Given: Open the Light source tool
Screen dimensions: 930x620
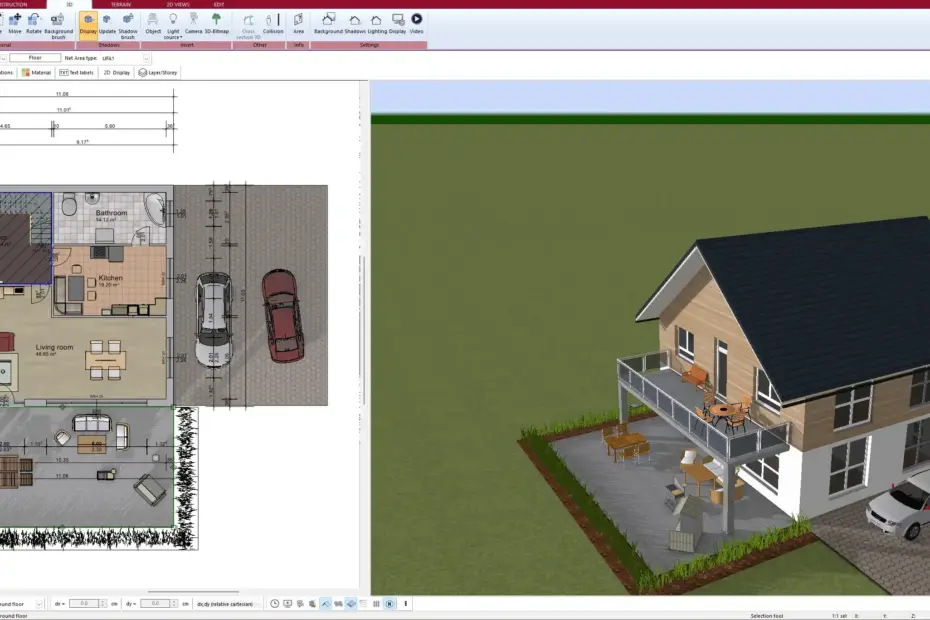Looking at the screenshot, I should (173, 24).
